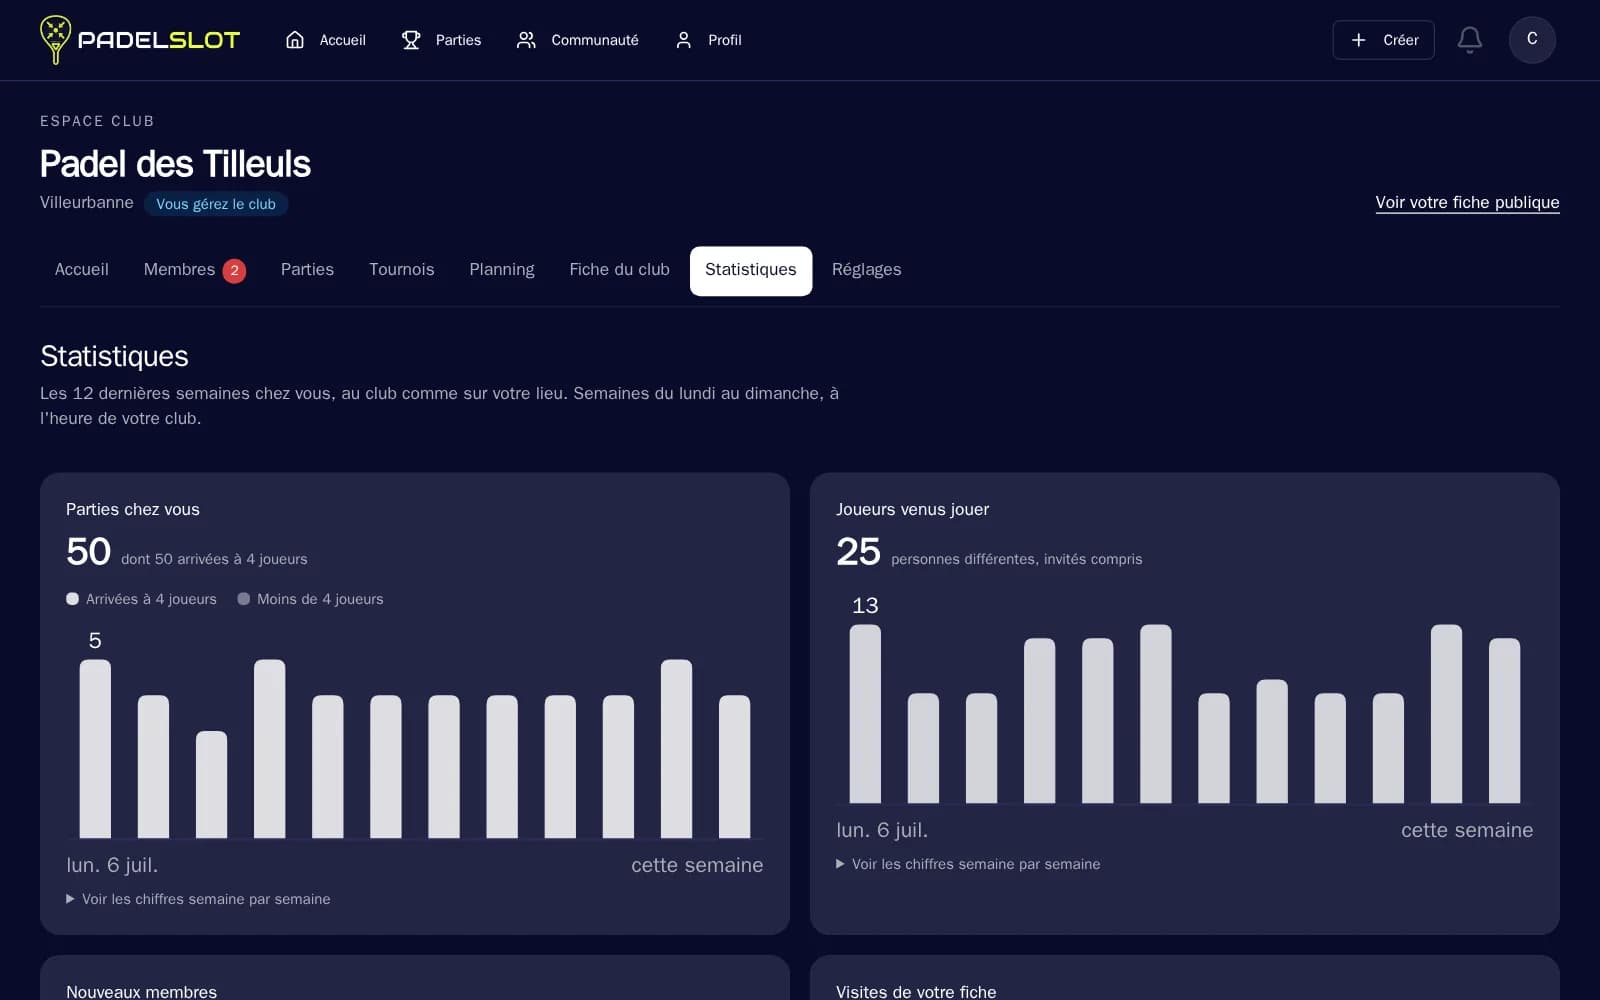
Task: Open Profil via the person icon
Action: (x=684, y=40)
